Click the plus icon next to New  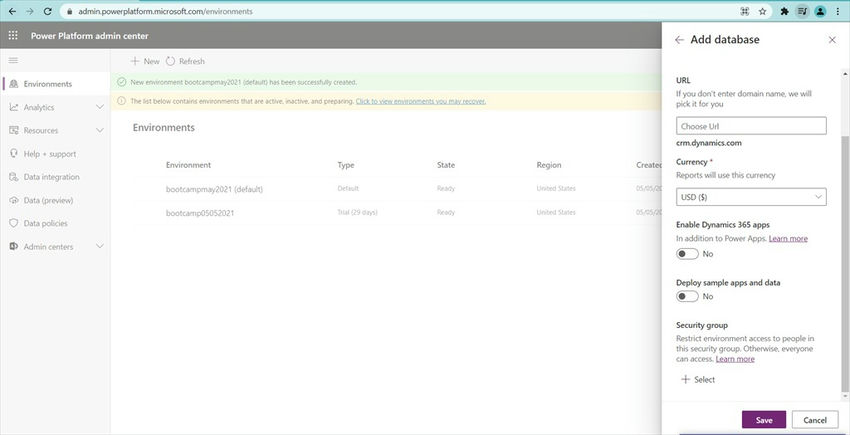(x=135, y=61)
